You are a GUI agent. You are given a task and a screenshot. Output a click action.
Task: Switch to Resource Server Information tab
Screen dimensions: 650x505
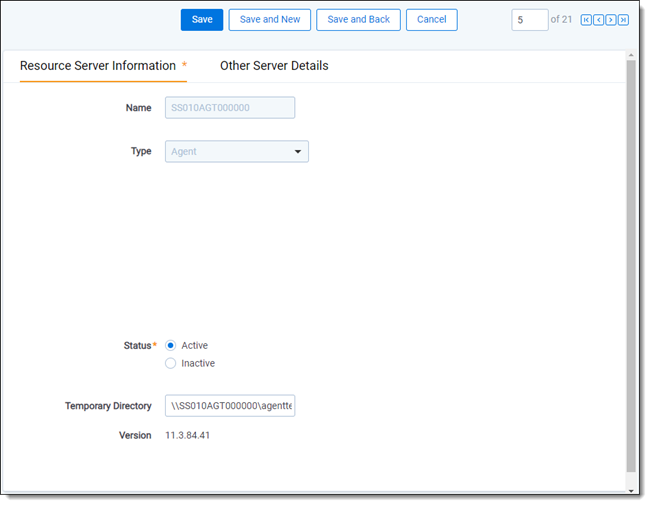103,66
